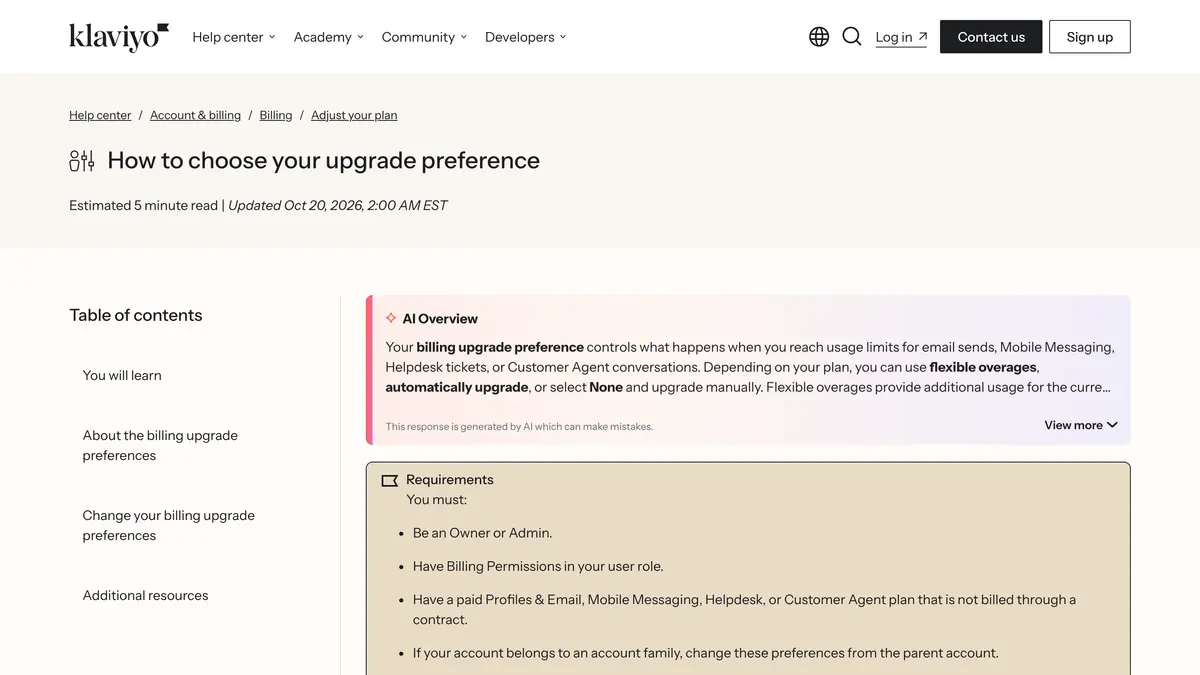Click 'Have Billing Permissions in your user role.'
The height and width of the screenshot is (675, 1200).
point(538,566)
